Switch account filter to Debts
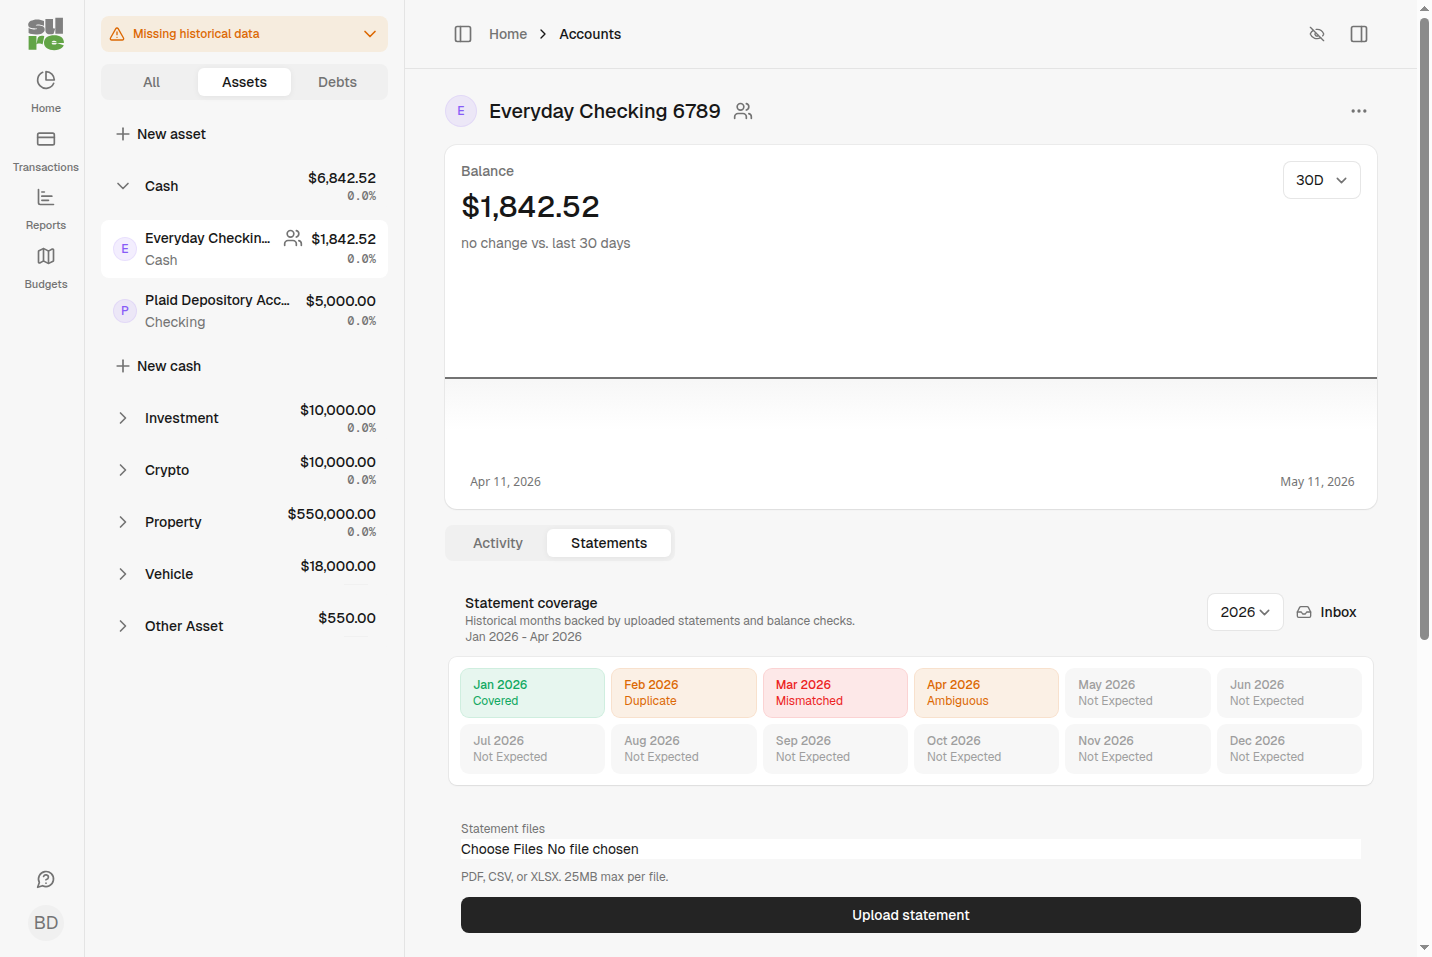This screenshot has height=957, width=1432. 337,82
